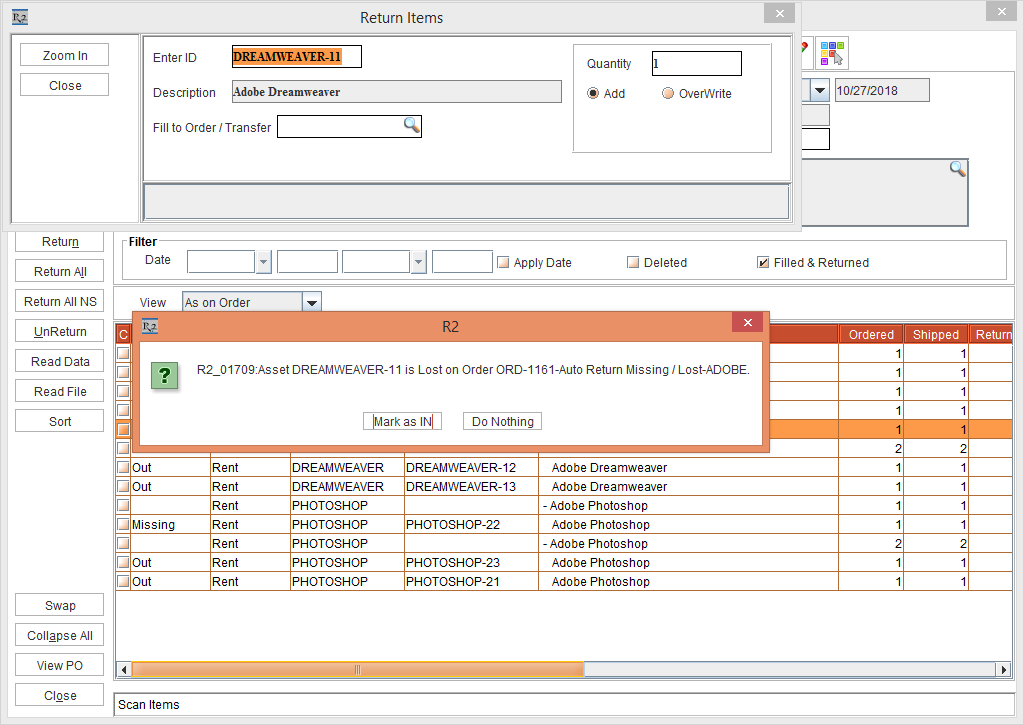Select the OverWrite radio option
Screen dimensions: 1024x725
pyautogui.click(x=668, y=94)
